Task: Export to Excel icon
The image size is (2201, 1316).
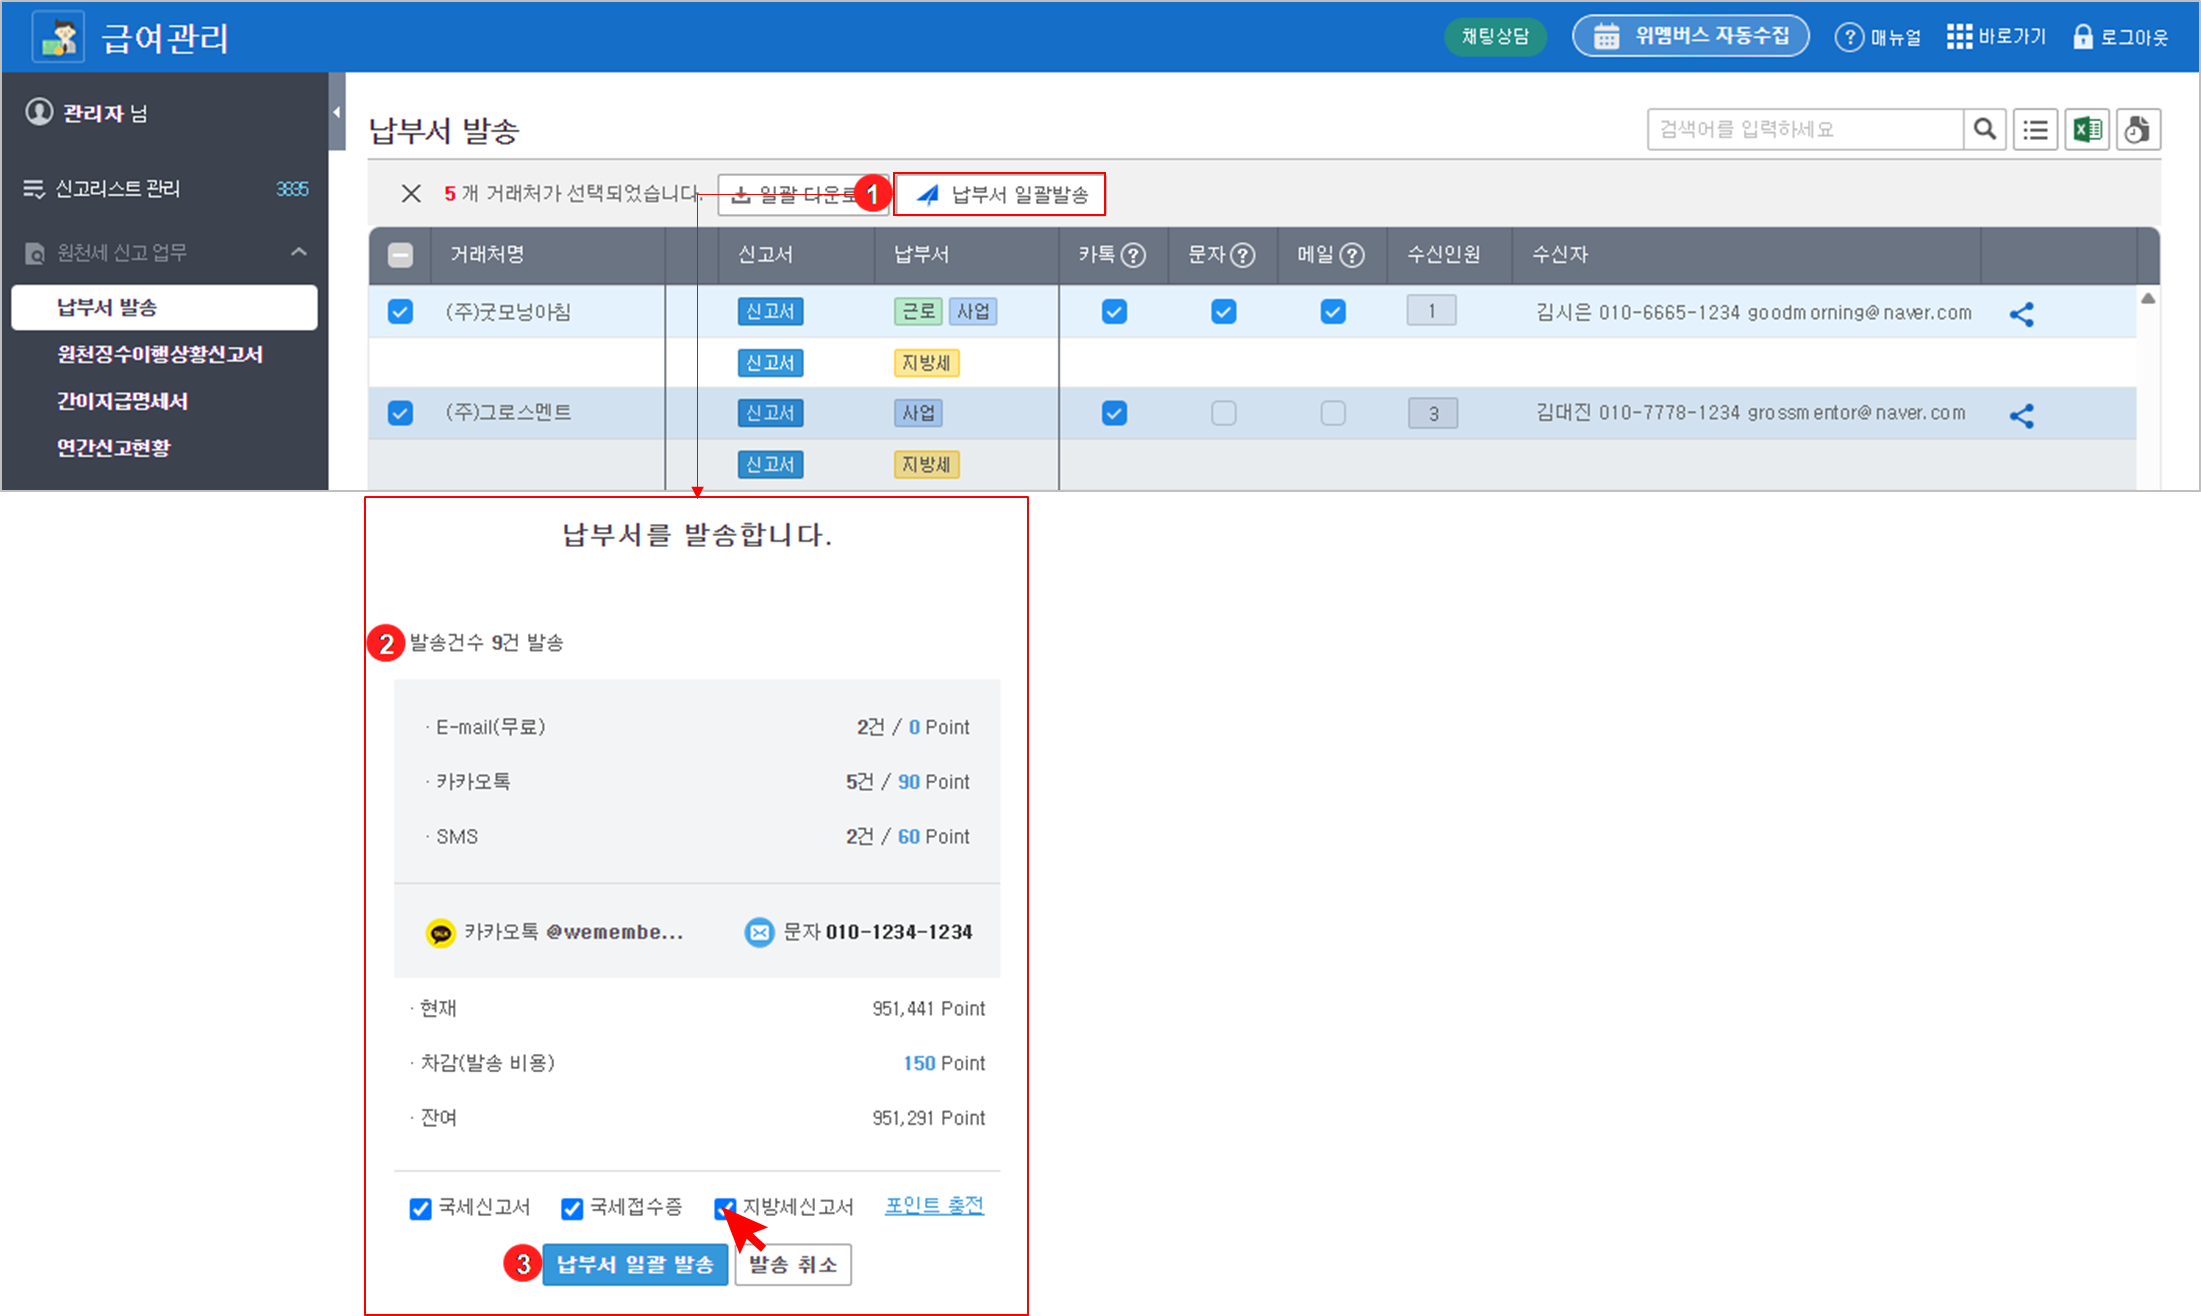Action: (2087, 129)
